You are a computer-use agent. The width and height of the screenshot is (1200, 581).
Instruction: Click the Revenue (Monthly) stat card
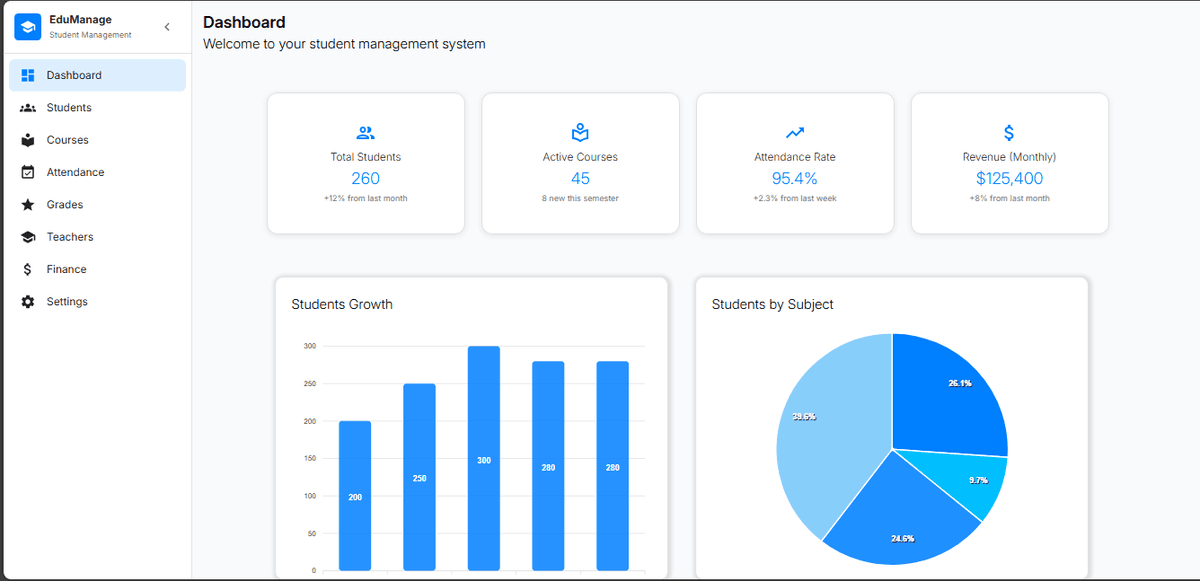[1009, 163]
